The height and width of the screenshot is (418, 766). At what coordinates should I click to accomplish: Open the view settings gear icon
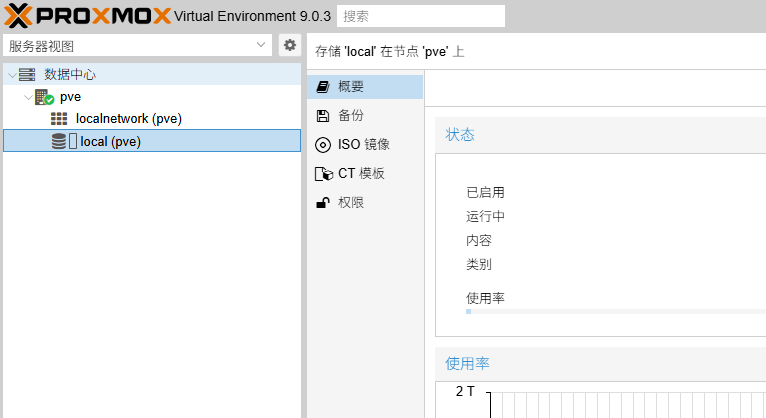(x=290, y=45)
